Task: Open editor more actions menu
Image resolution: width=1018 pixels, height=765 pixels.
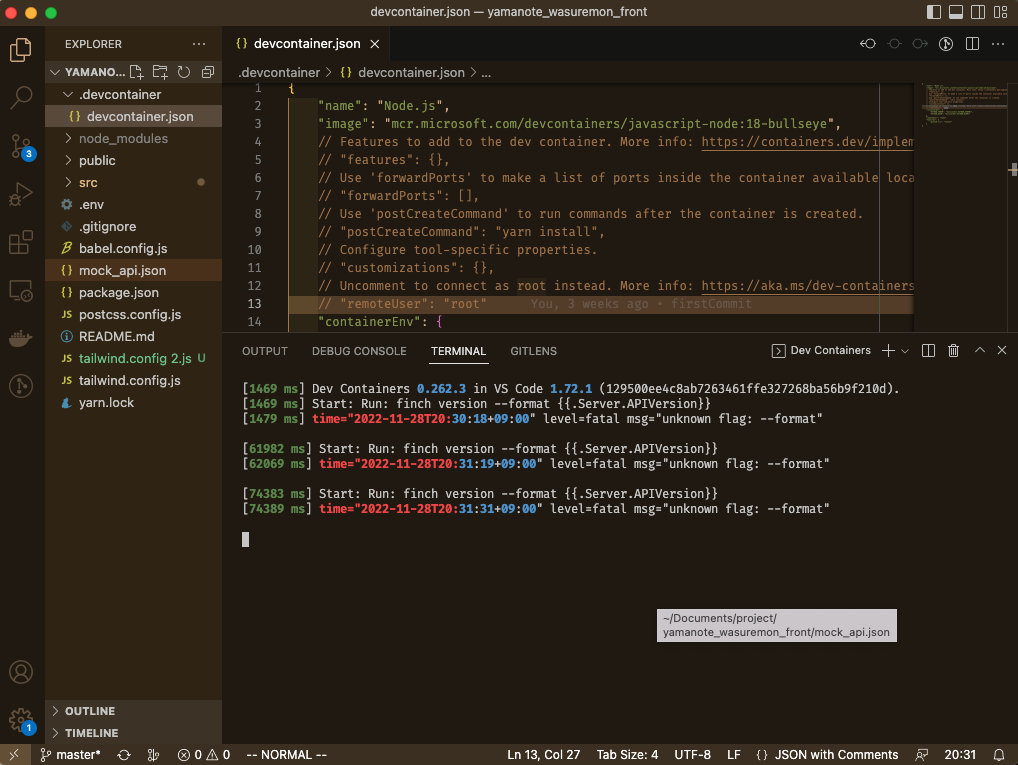Action: (x=998, y=44)
